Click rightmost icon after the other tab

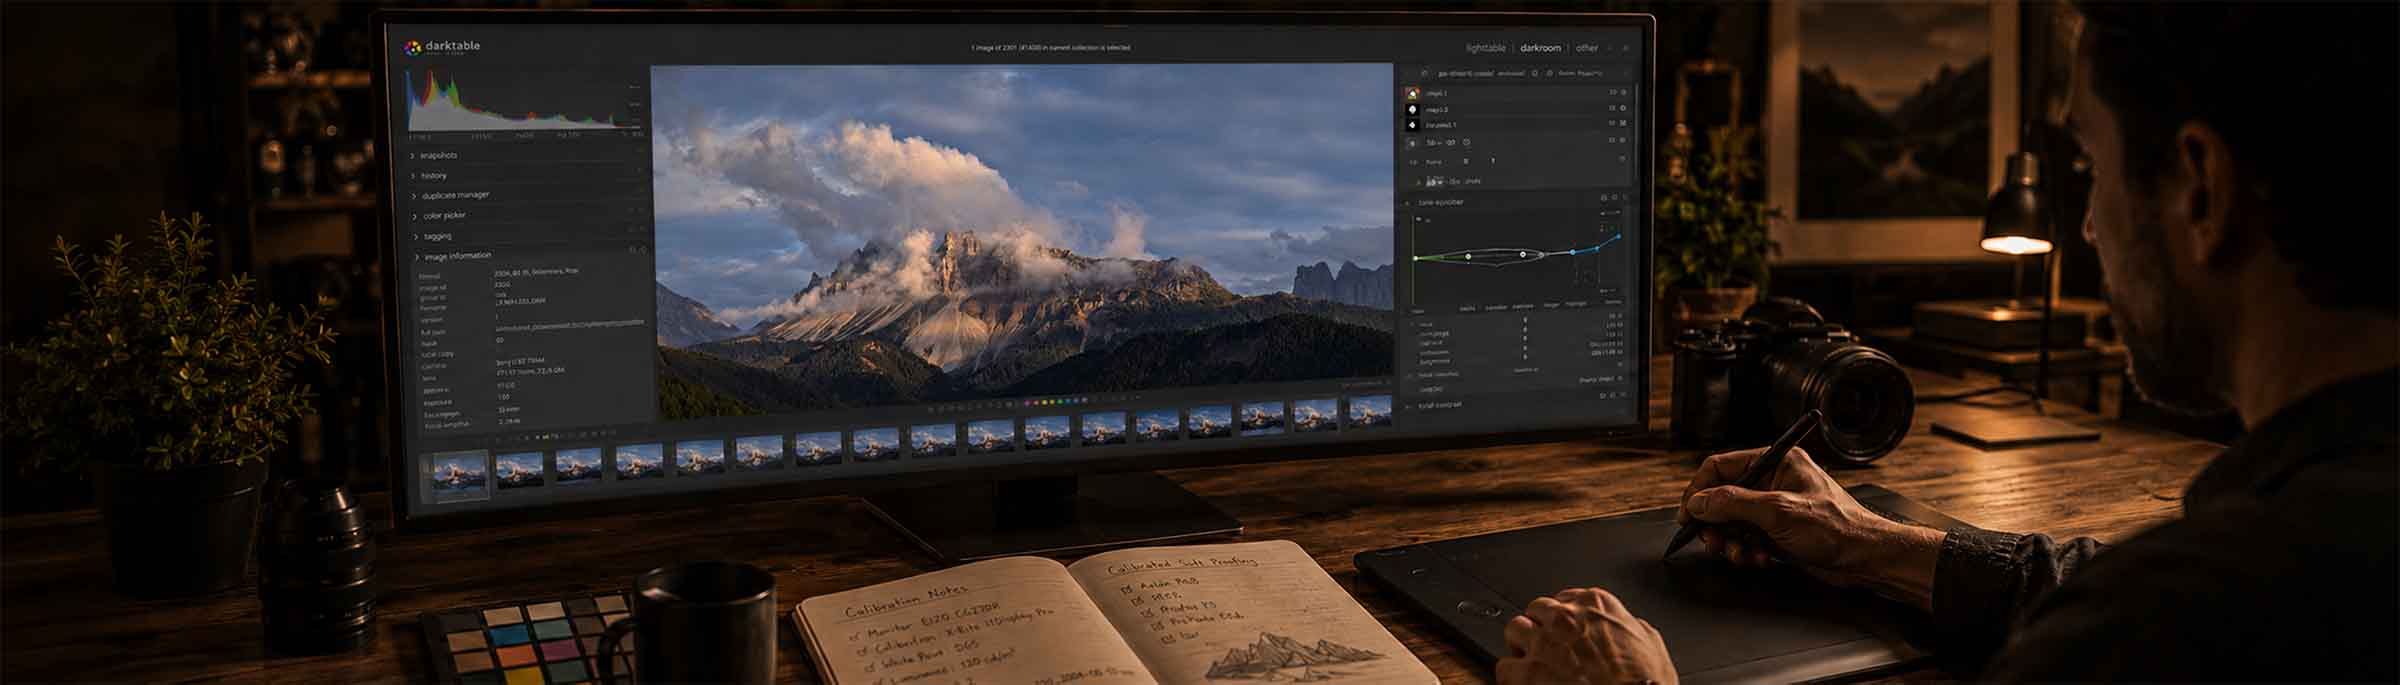click(x=1626, y=48)
